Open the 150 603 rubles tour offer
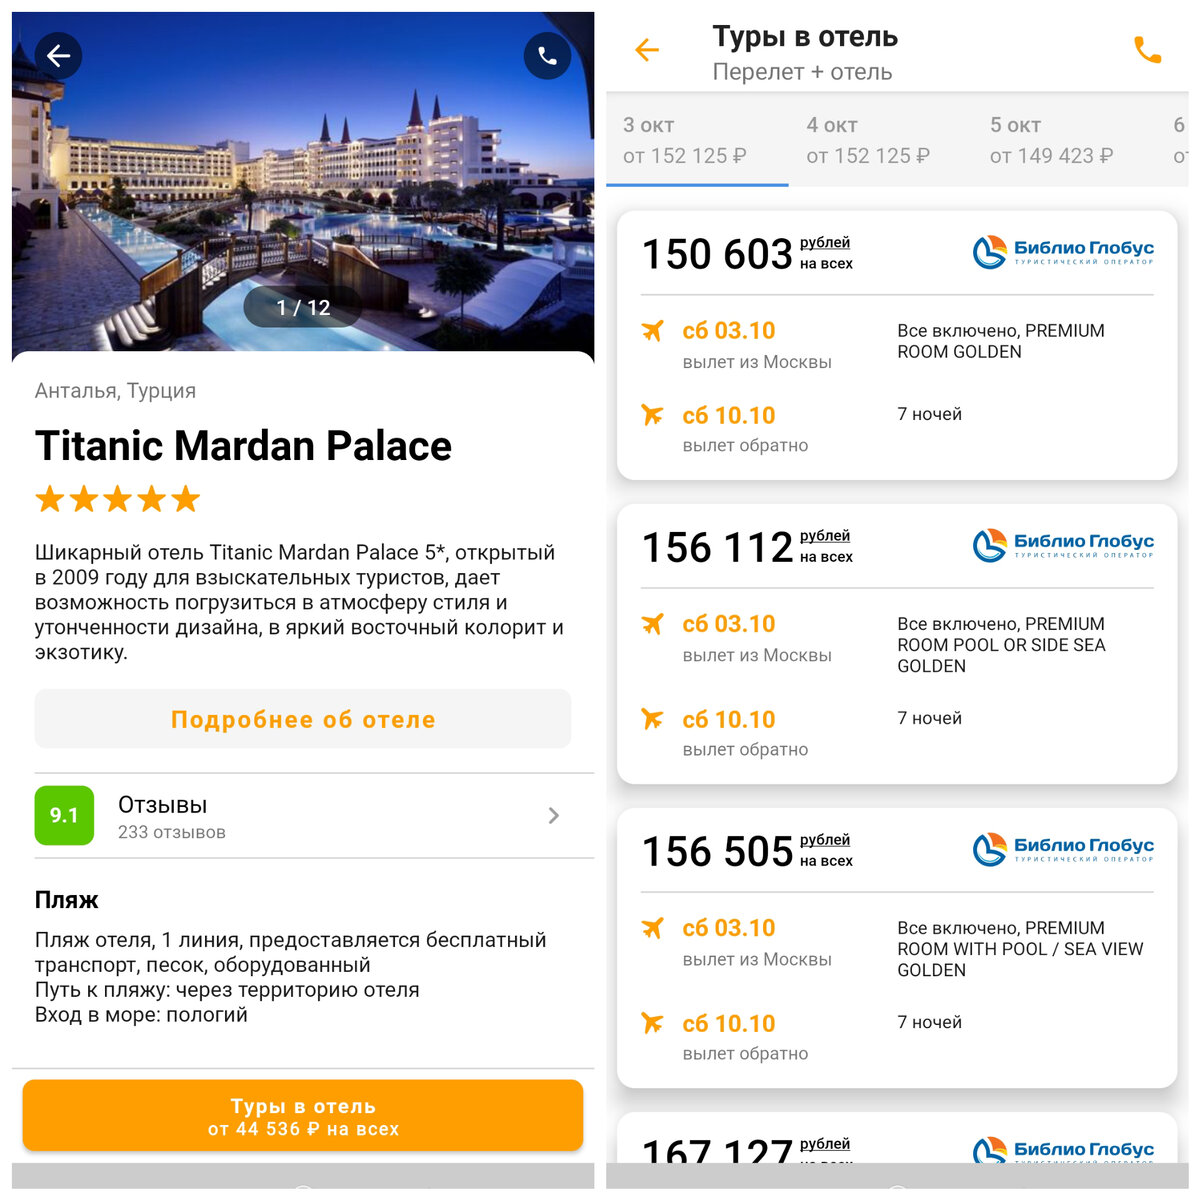The height and width of the screenshot is (1200, 1200). (897, 345)
